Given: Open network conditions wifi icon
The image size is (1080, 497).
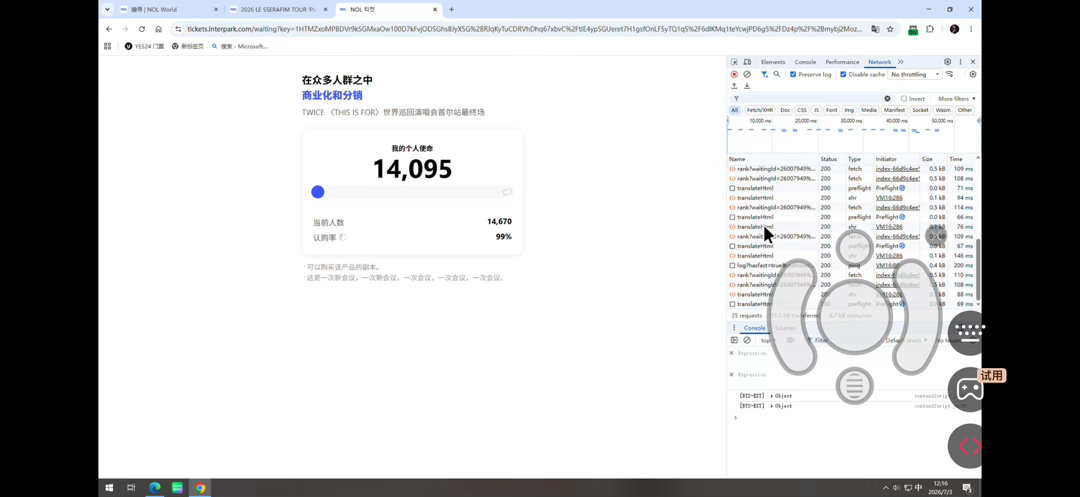Looking at the screenshot, I should 949,74.
